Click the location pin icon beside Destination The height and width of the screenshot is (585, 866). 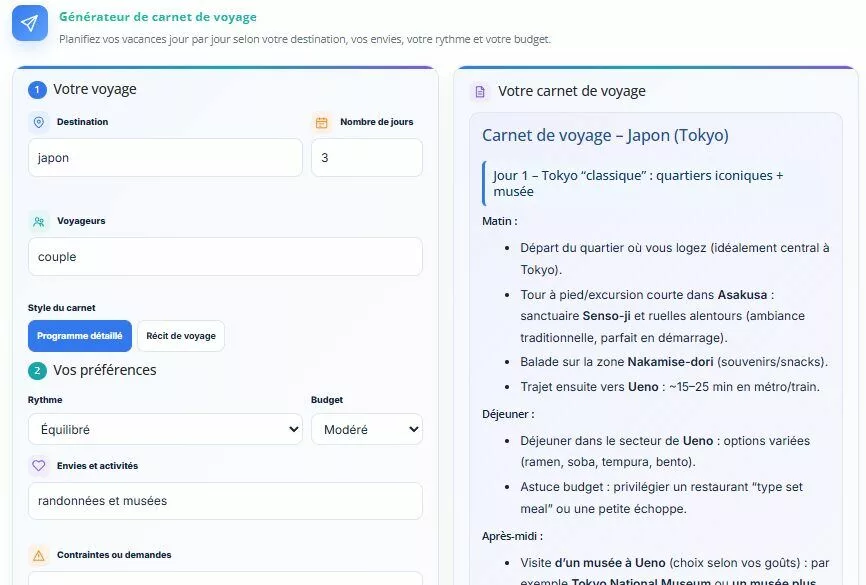[39, 122]
